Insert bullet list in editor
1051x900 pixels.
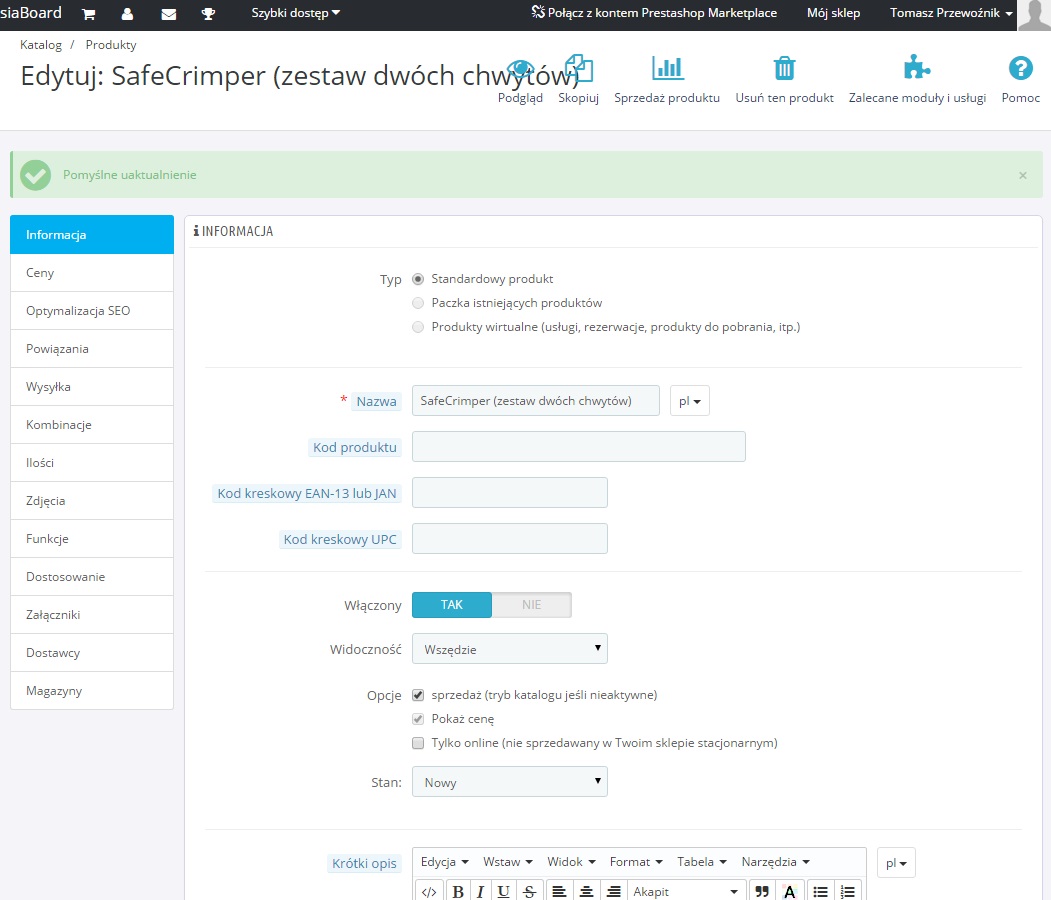(820, 891)
